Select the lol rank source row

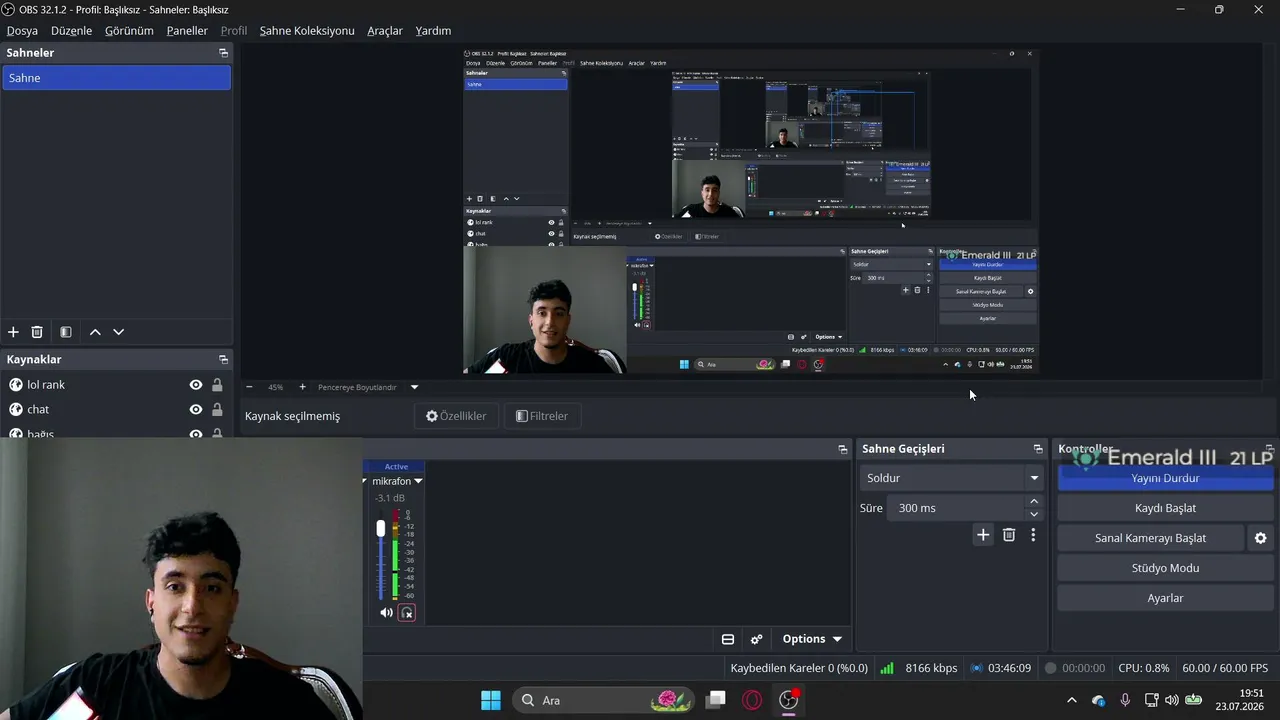pos(116,385)
